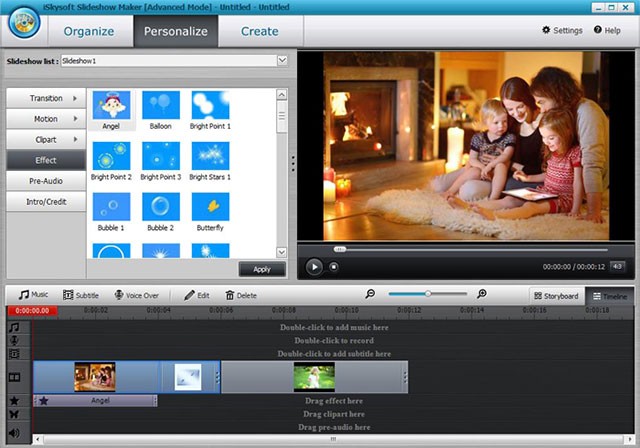Image resolution: width=640 pixels, height=448 pixels.
Task: Click "Double-click to add music here" text
Action: [x=334, y=327]
